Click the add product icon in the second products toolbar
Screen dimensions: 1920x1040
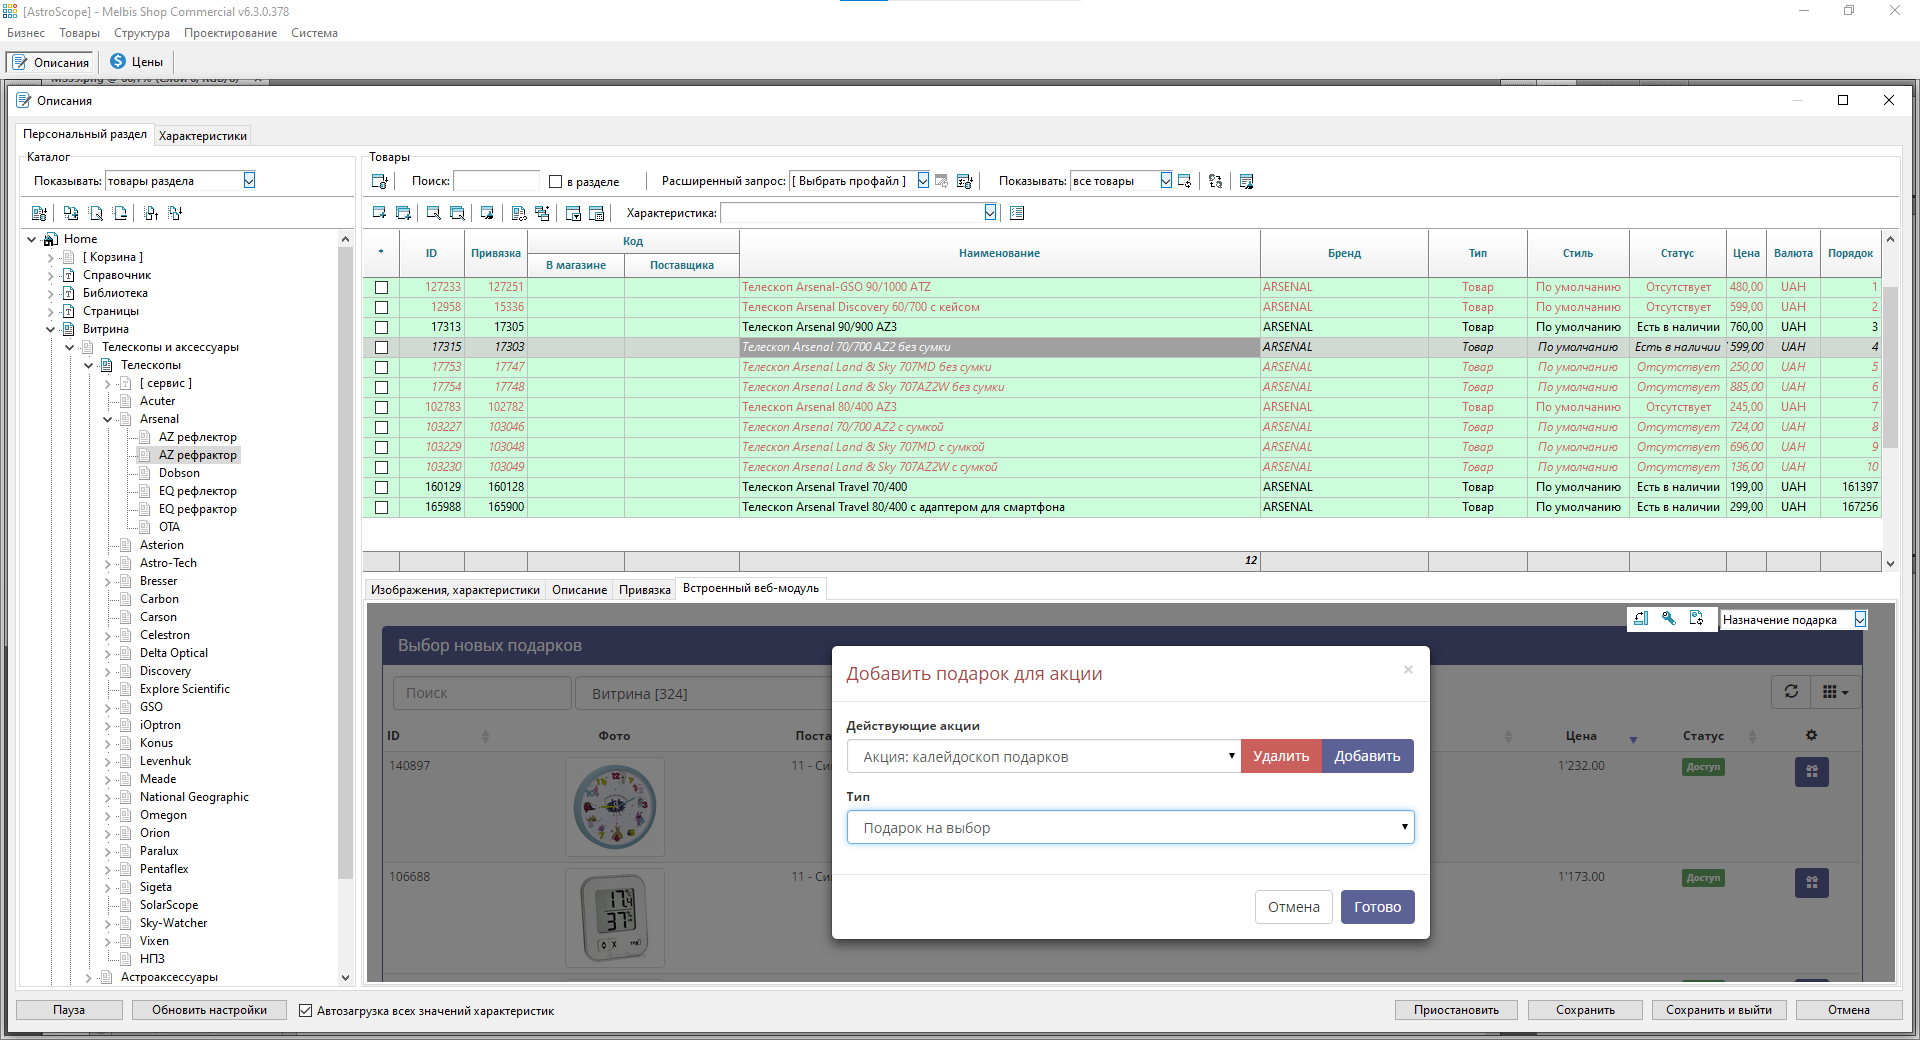tap(380, 213)
